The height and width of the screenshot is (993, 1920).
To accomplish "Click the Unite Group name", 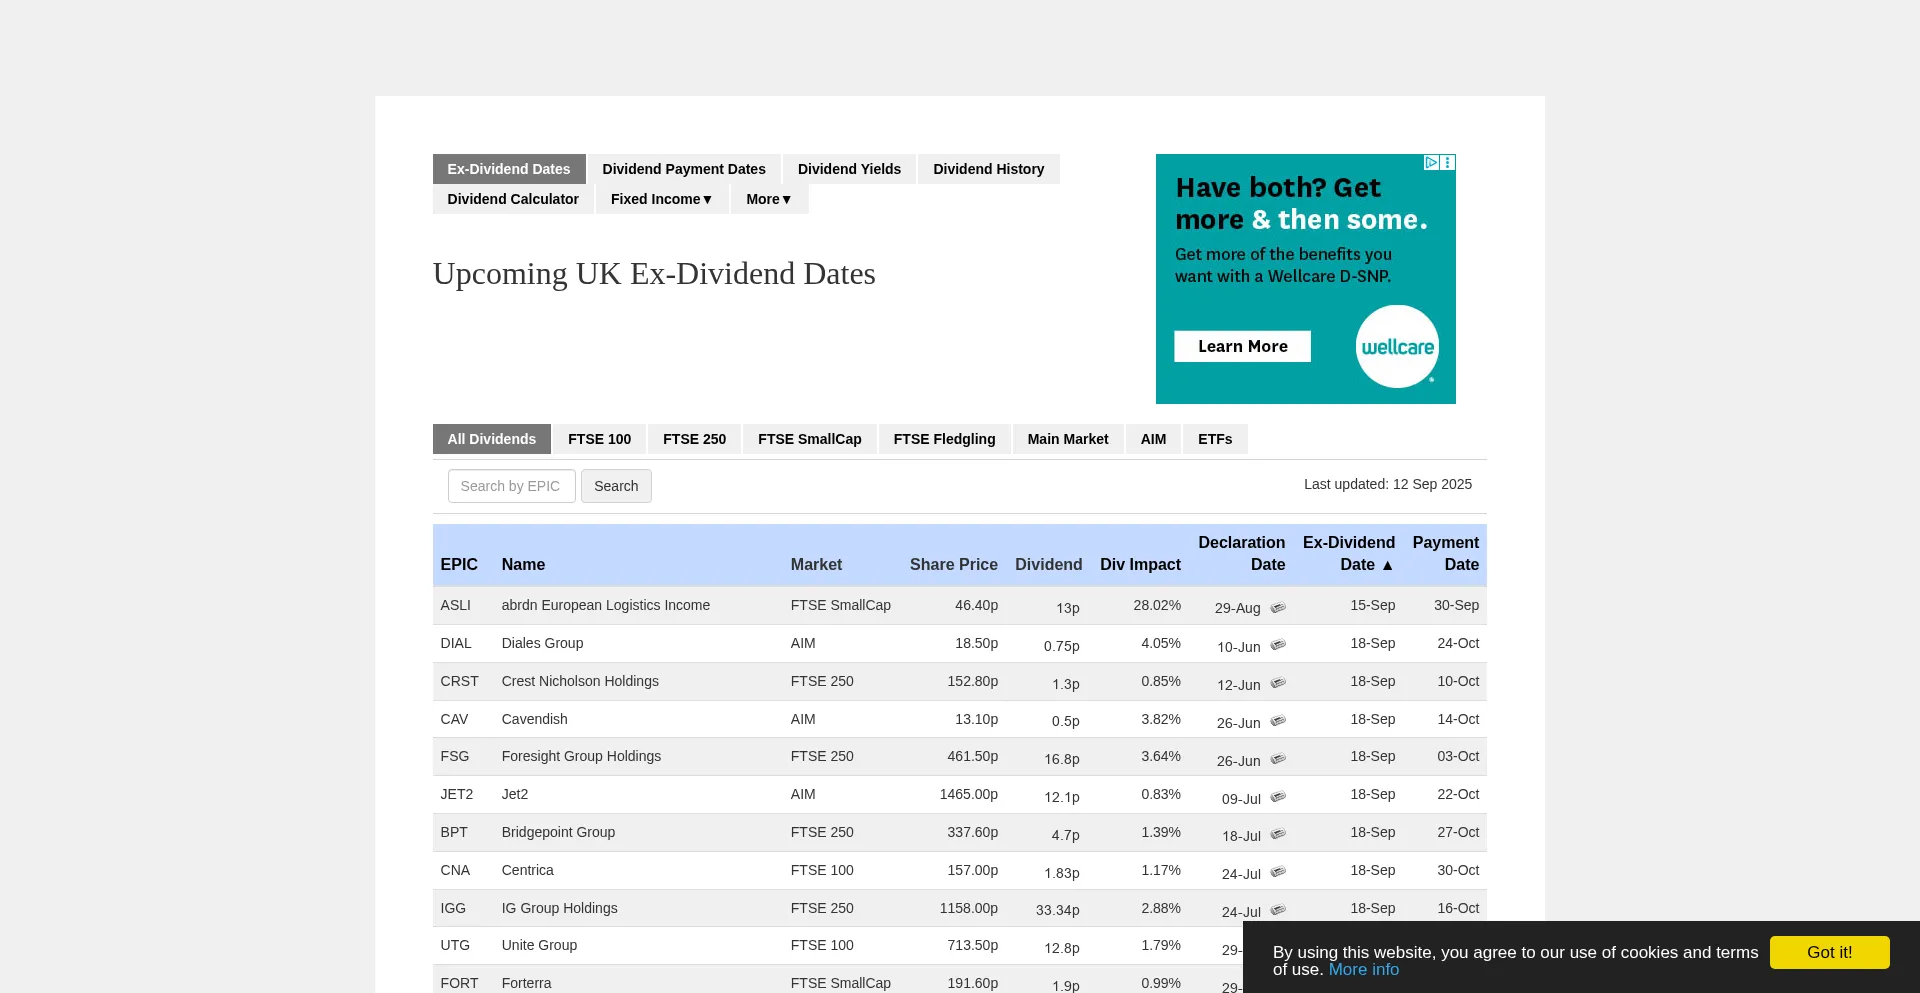I will [539, 945].
